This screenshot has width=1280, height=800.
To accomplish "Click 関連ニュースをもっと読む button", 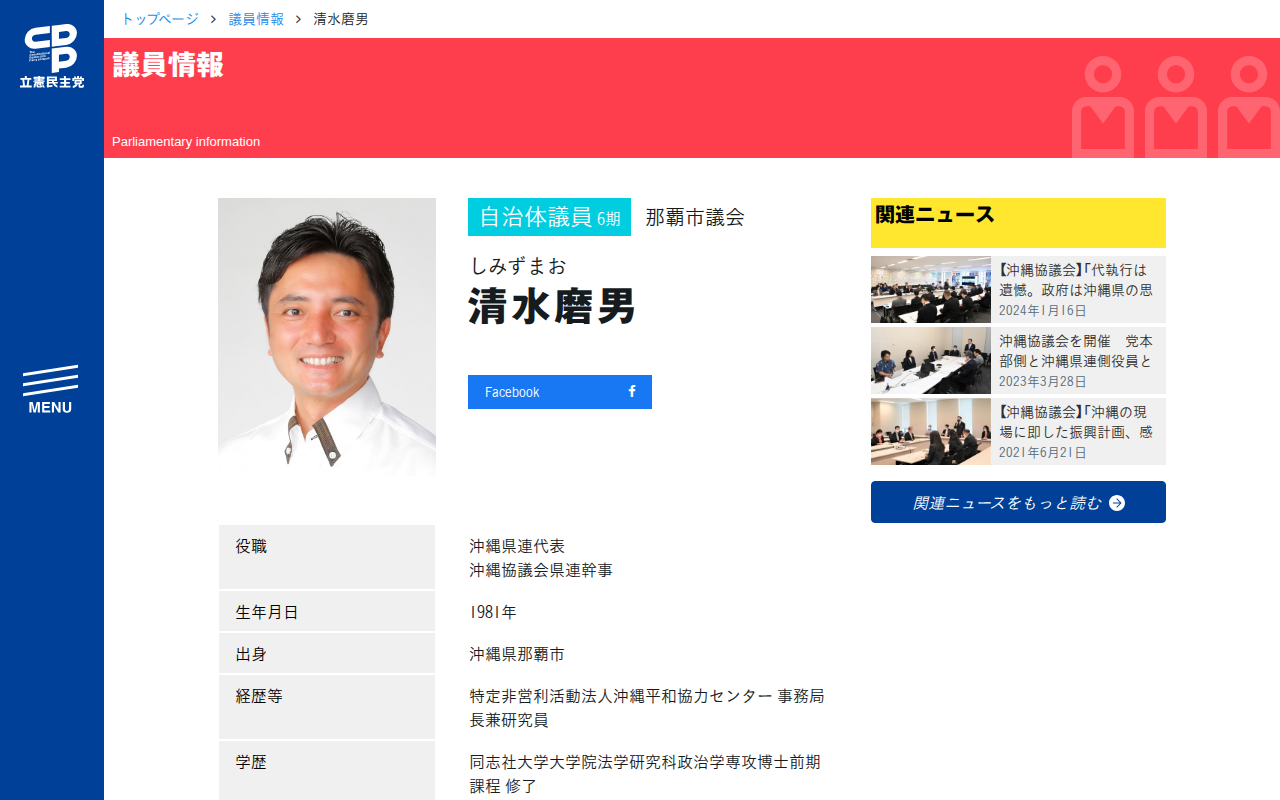I will (x=1018, y=502).
